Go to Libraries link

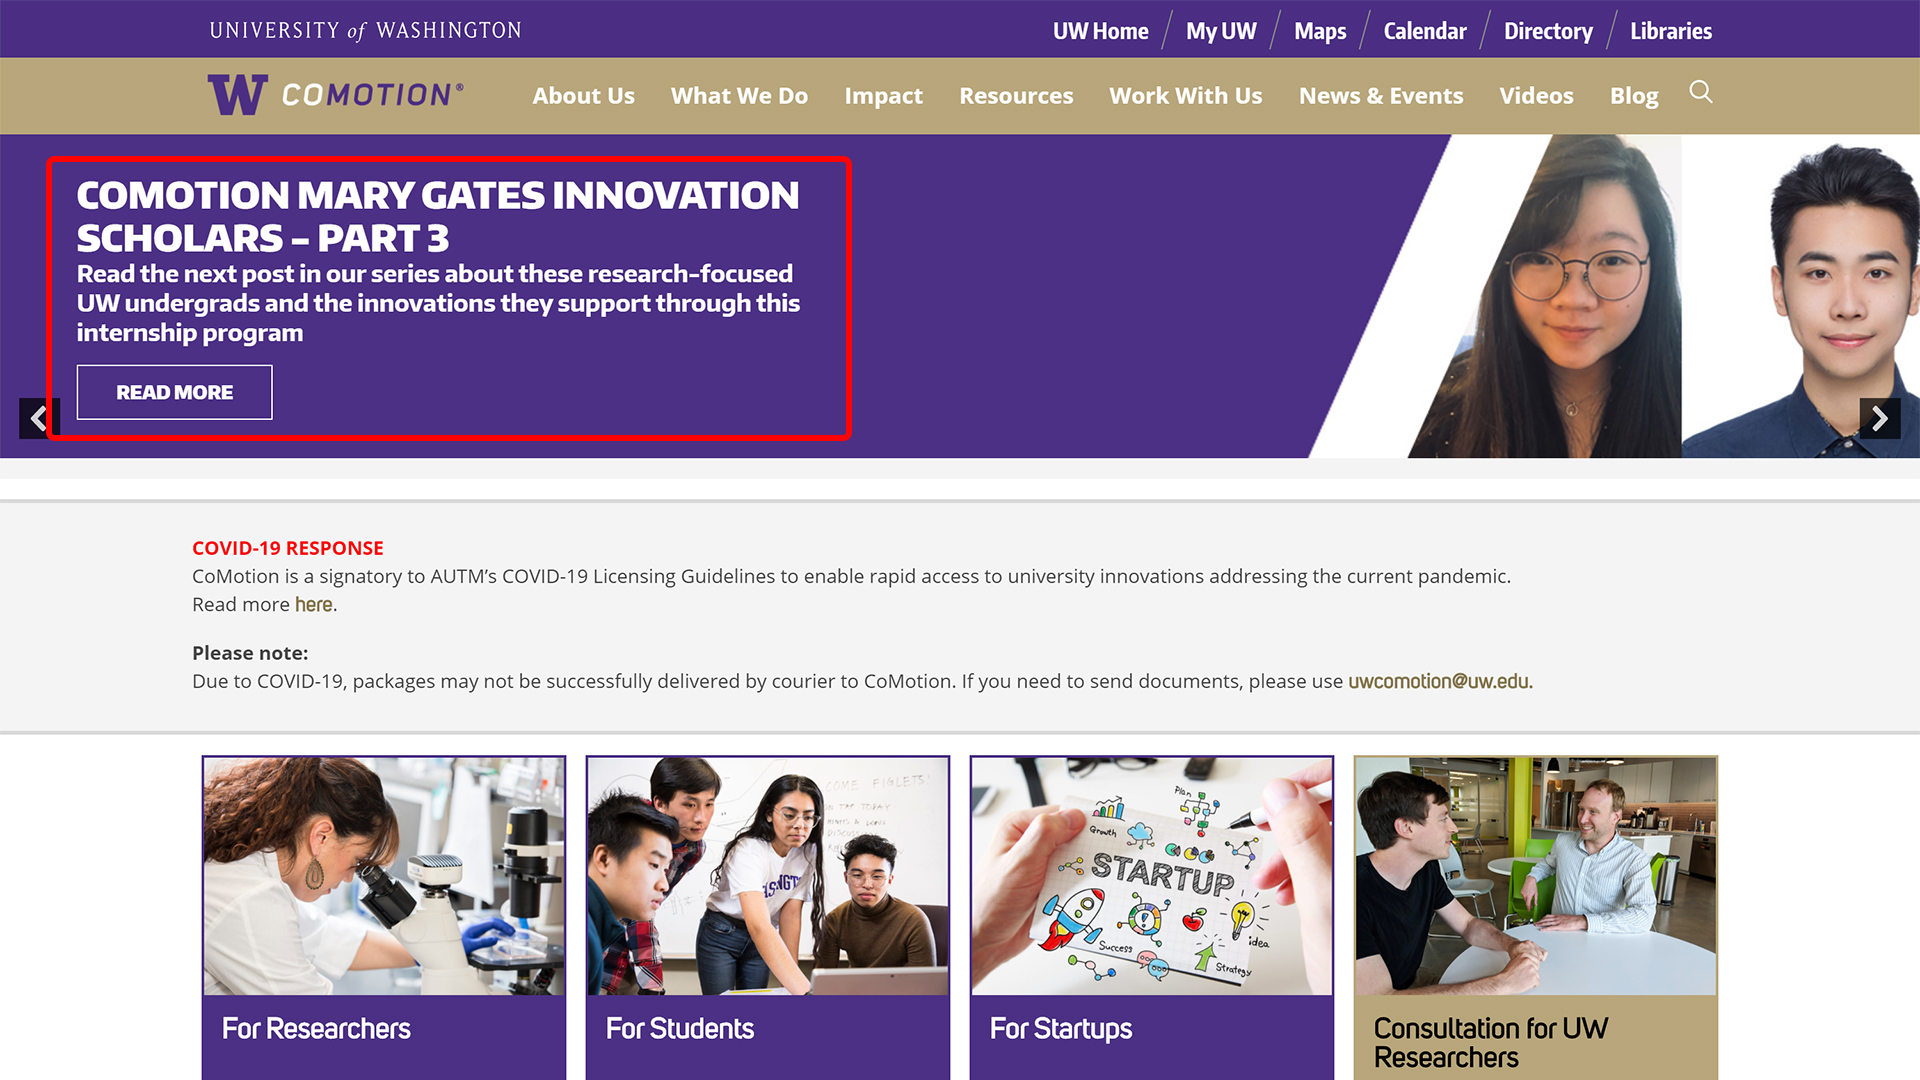[1671, 31]
